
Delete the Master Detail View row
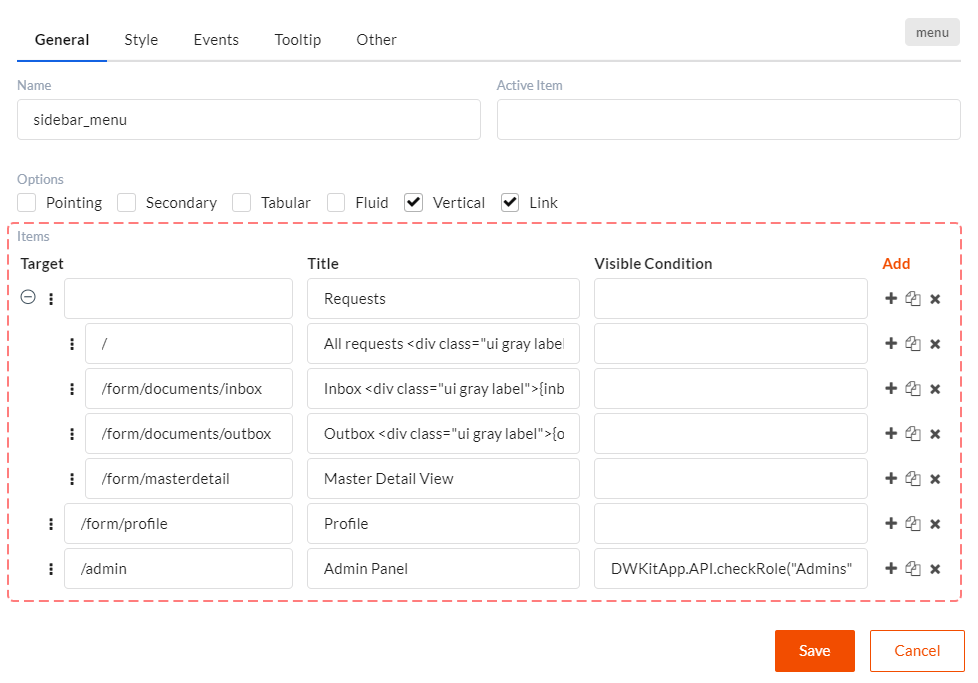coord(935,479)
